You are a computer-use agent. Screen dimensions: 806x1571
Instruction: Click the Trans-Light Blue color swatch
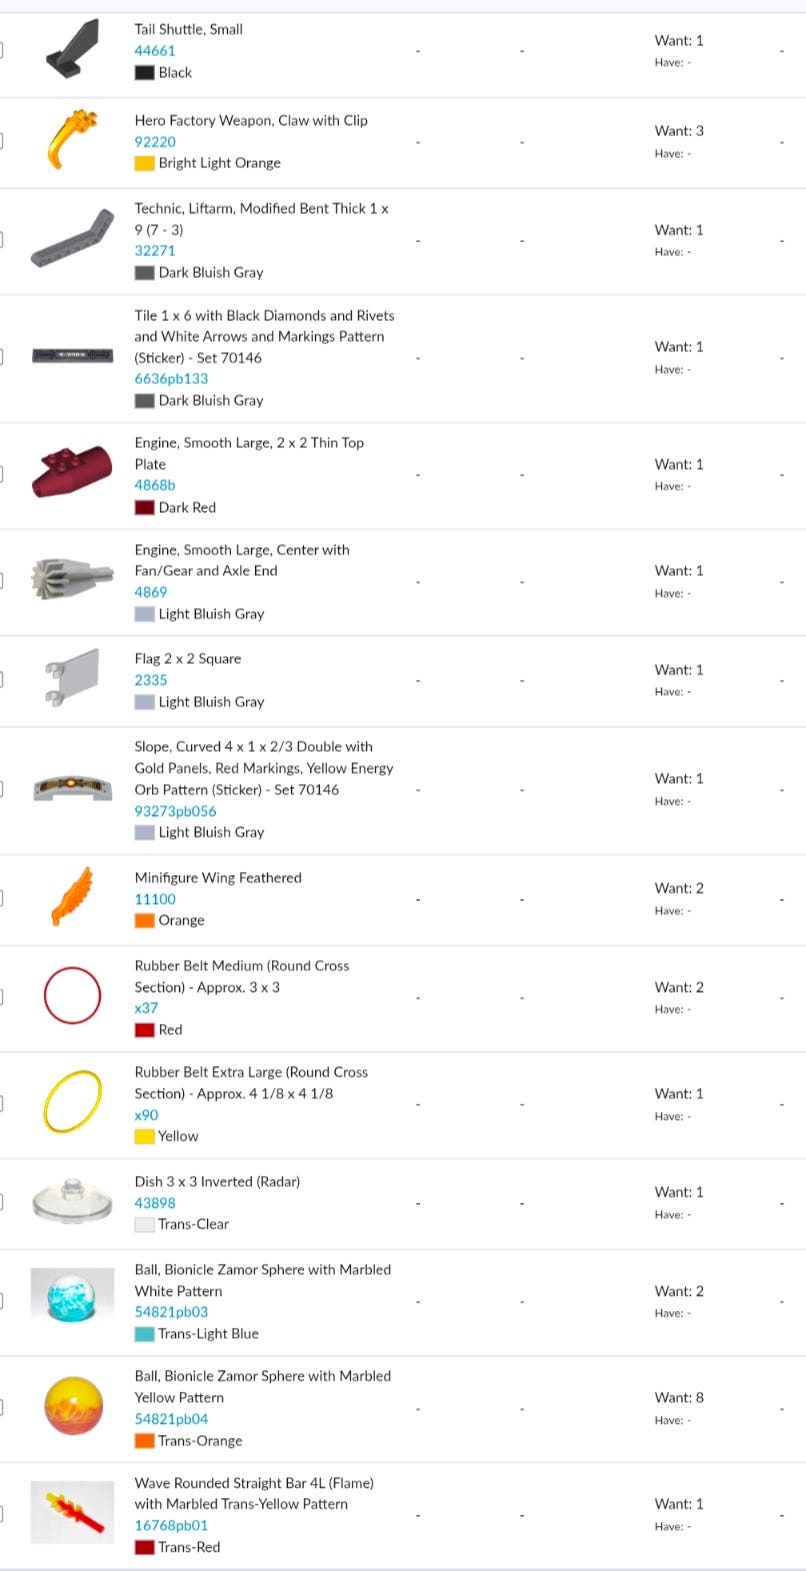(x=145, y=1334)
